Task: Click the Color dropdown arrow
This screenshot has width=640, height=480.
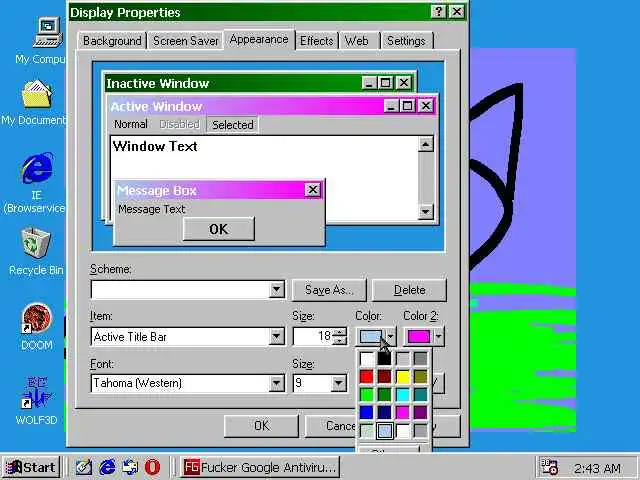Action: [390, 336]
